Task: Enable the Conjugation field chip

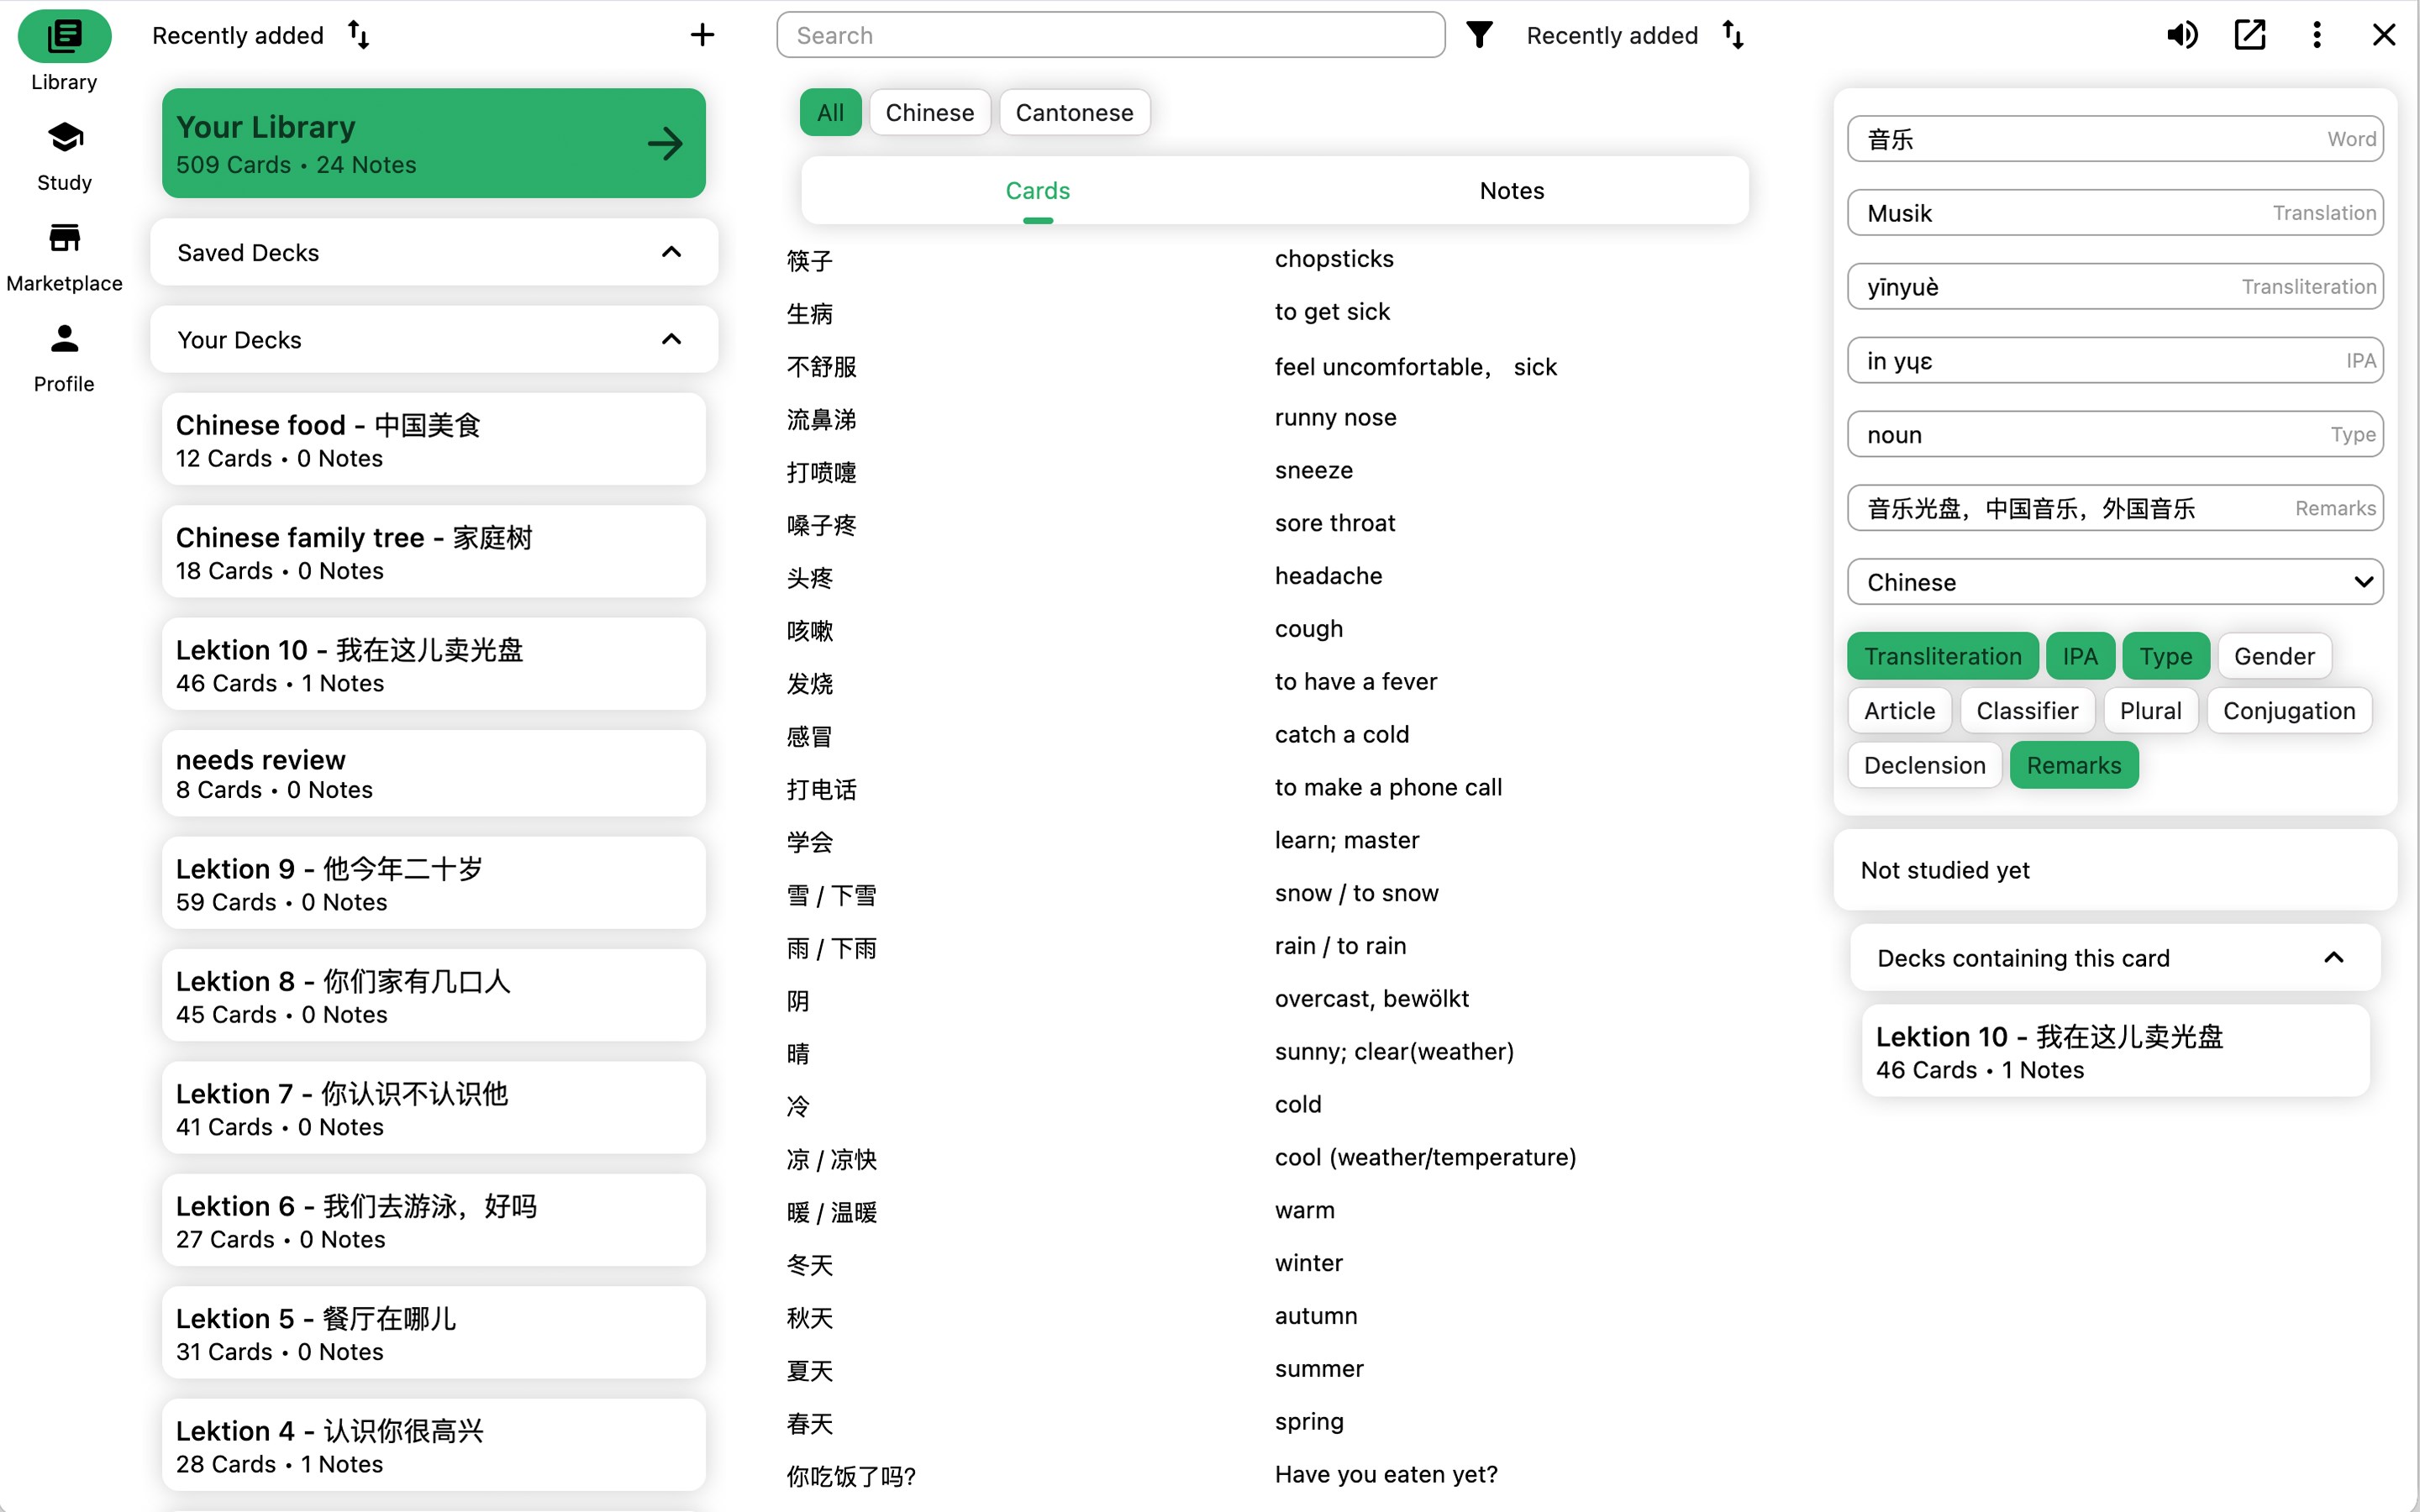Action: coord(2289,711)
